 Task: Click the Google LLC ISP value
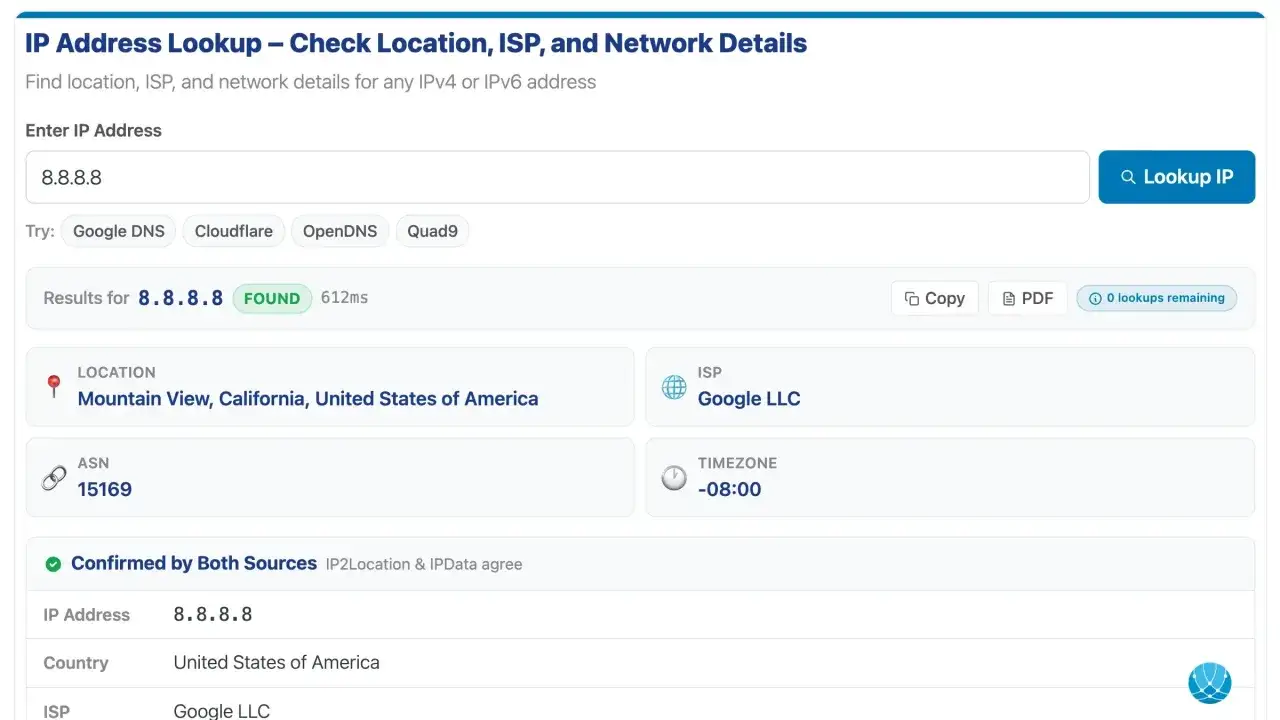(749, 399)
